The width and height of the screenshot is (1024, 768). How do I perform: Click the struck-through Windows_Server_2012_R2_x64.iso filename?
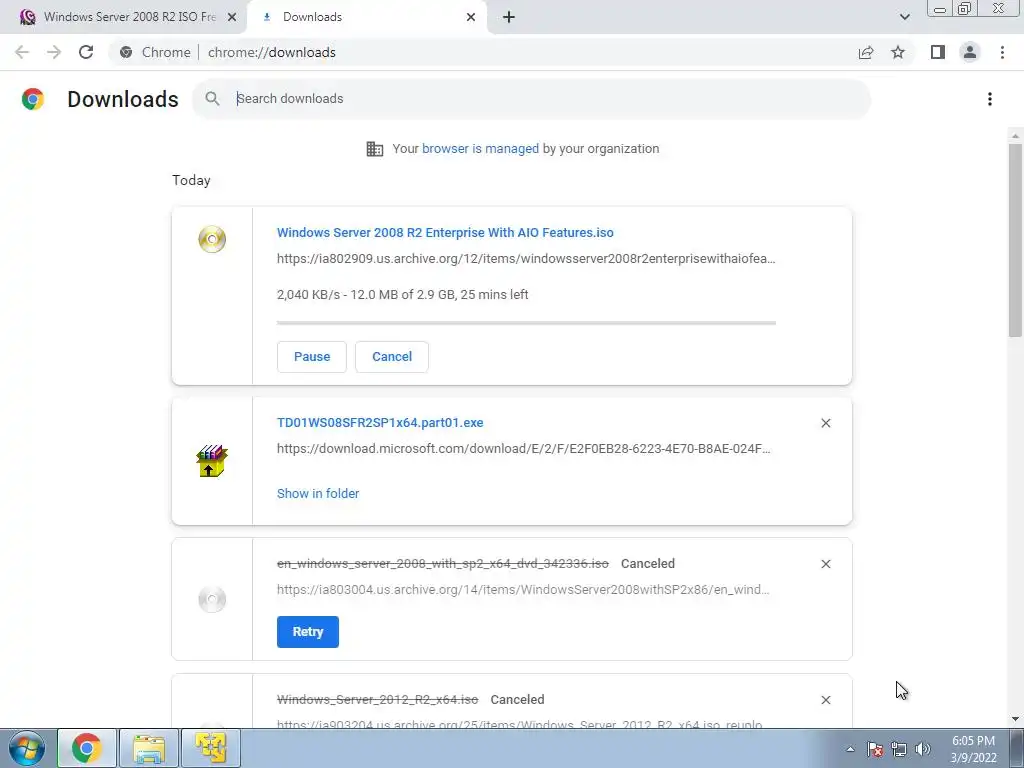(377, 699)
